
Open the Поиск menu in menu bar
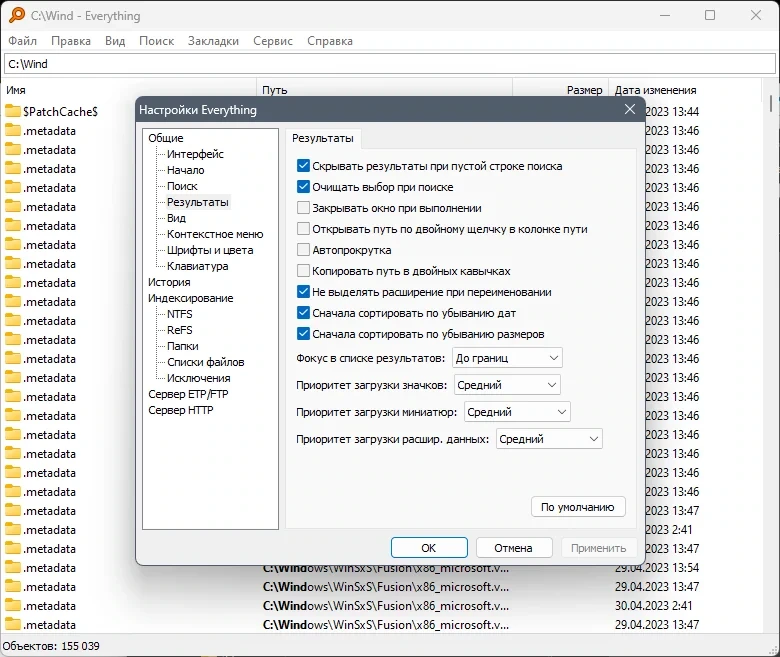coord(156,41)
